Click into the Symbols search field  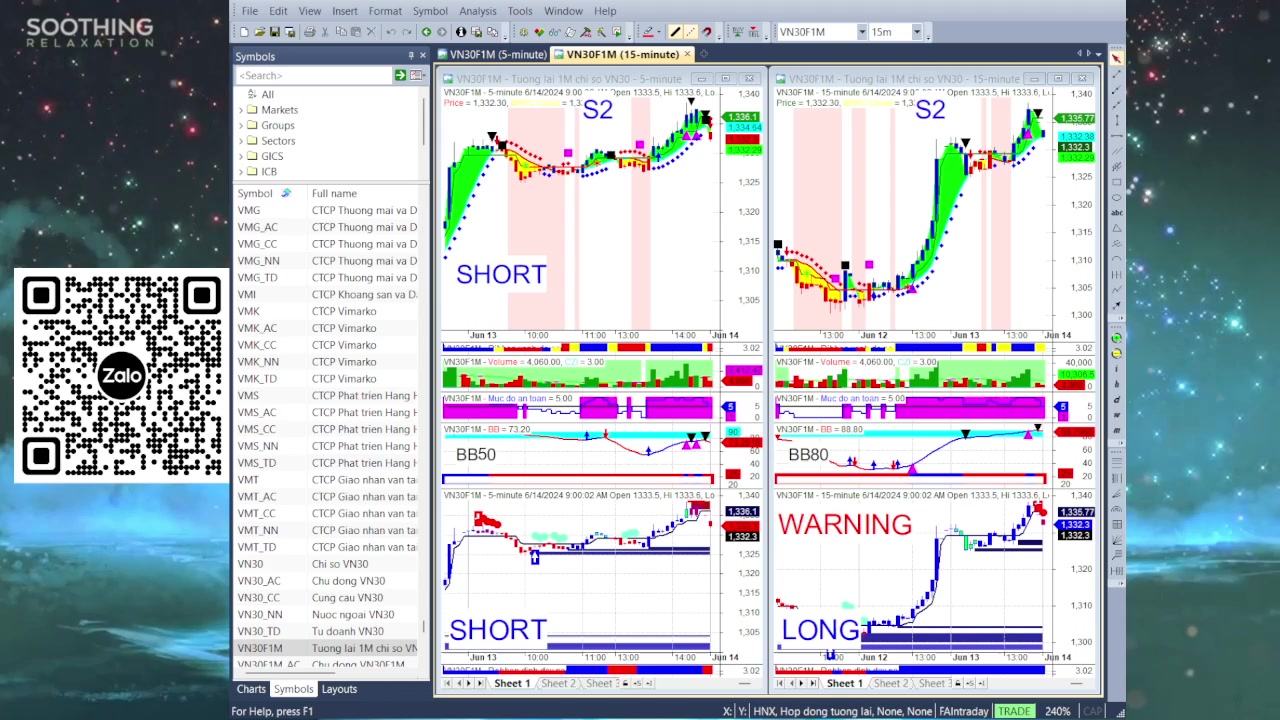[x=314, y=75]
